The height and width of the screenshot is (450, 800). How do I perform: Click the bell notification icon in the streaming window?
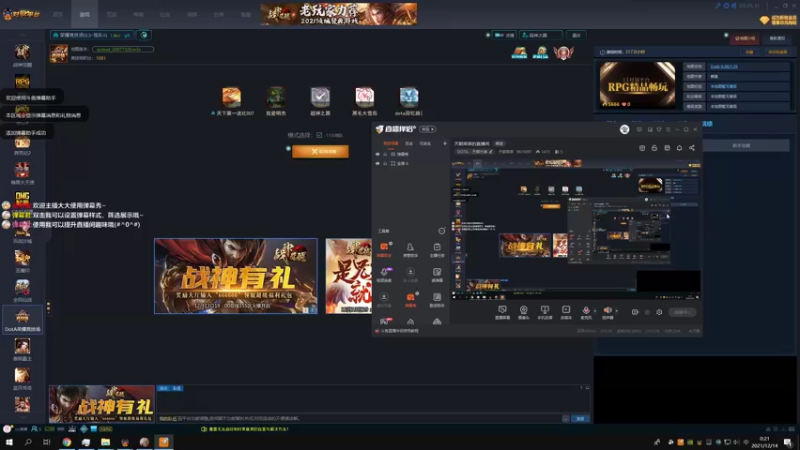pyautogui.click(x=679, y=148)
